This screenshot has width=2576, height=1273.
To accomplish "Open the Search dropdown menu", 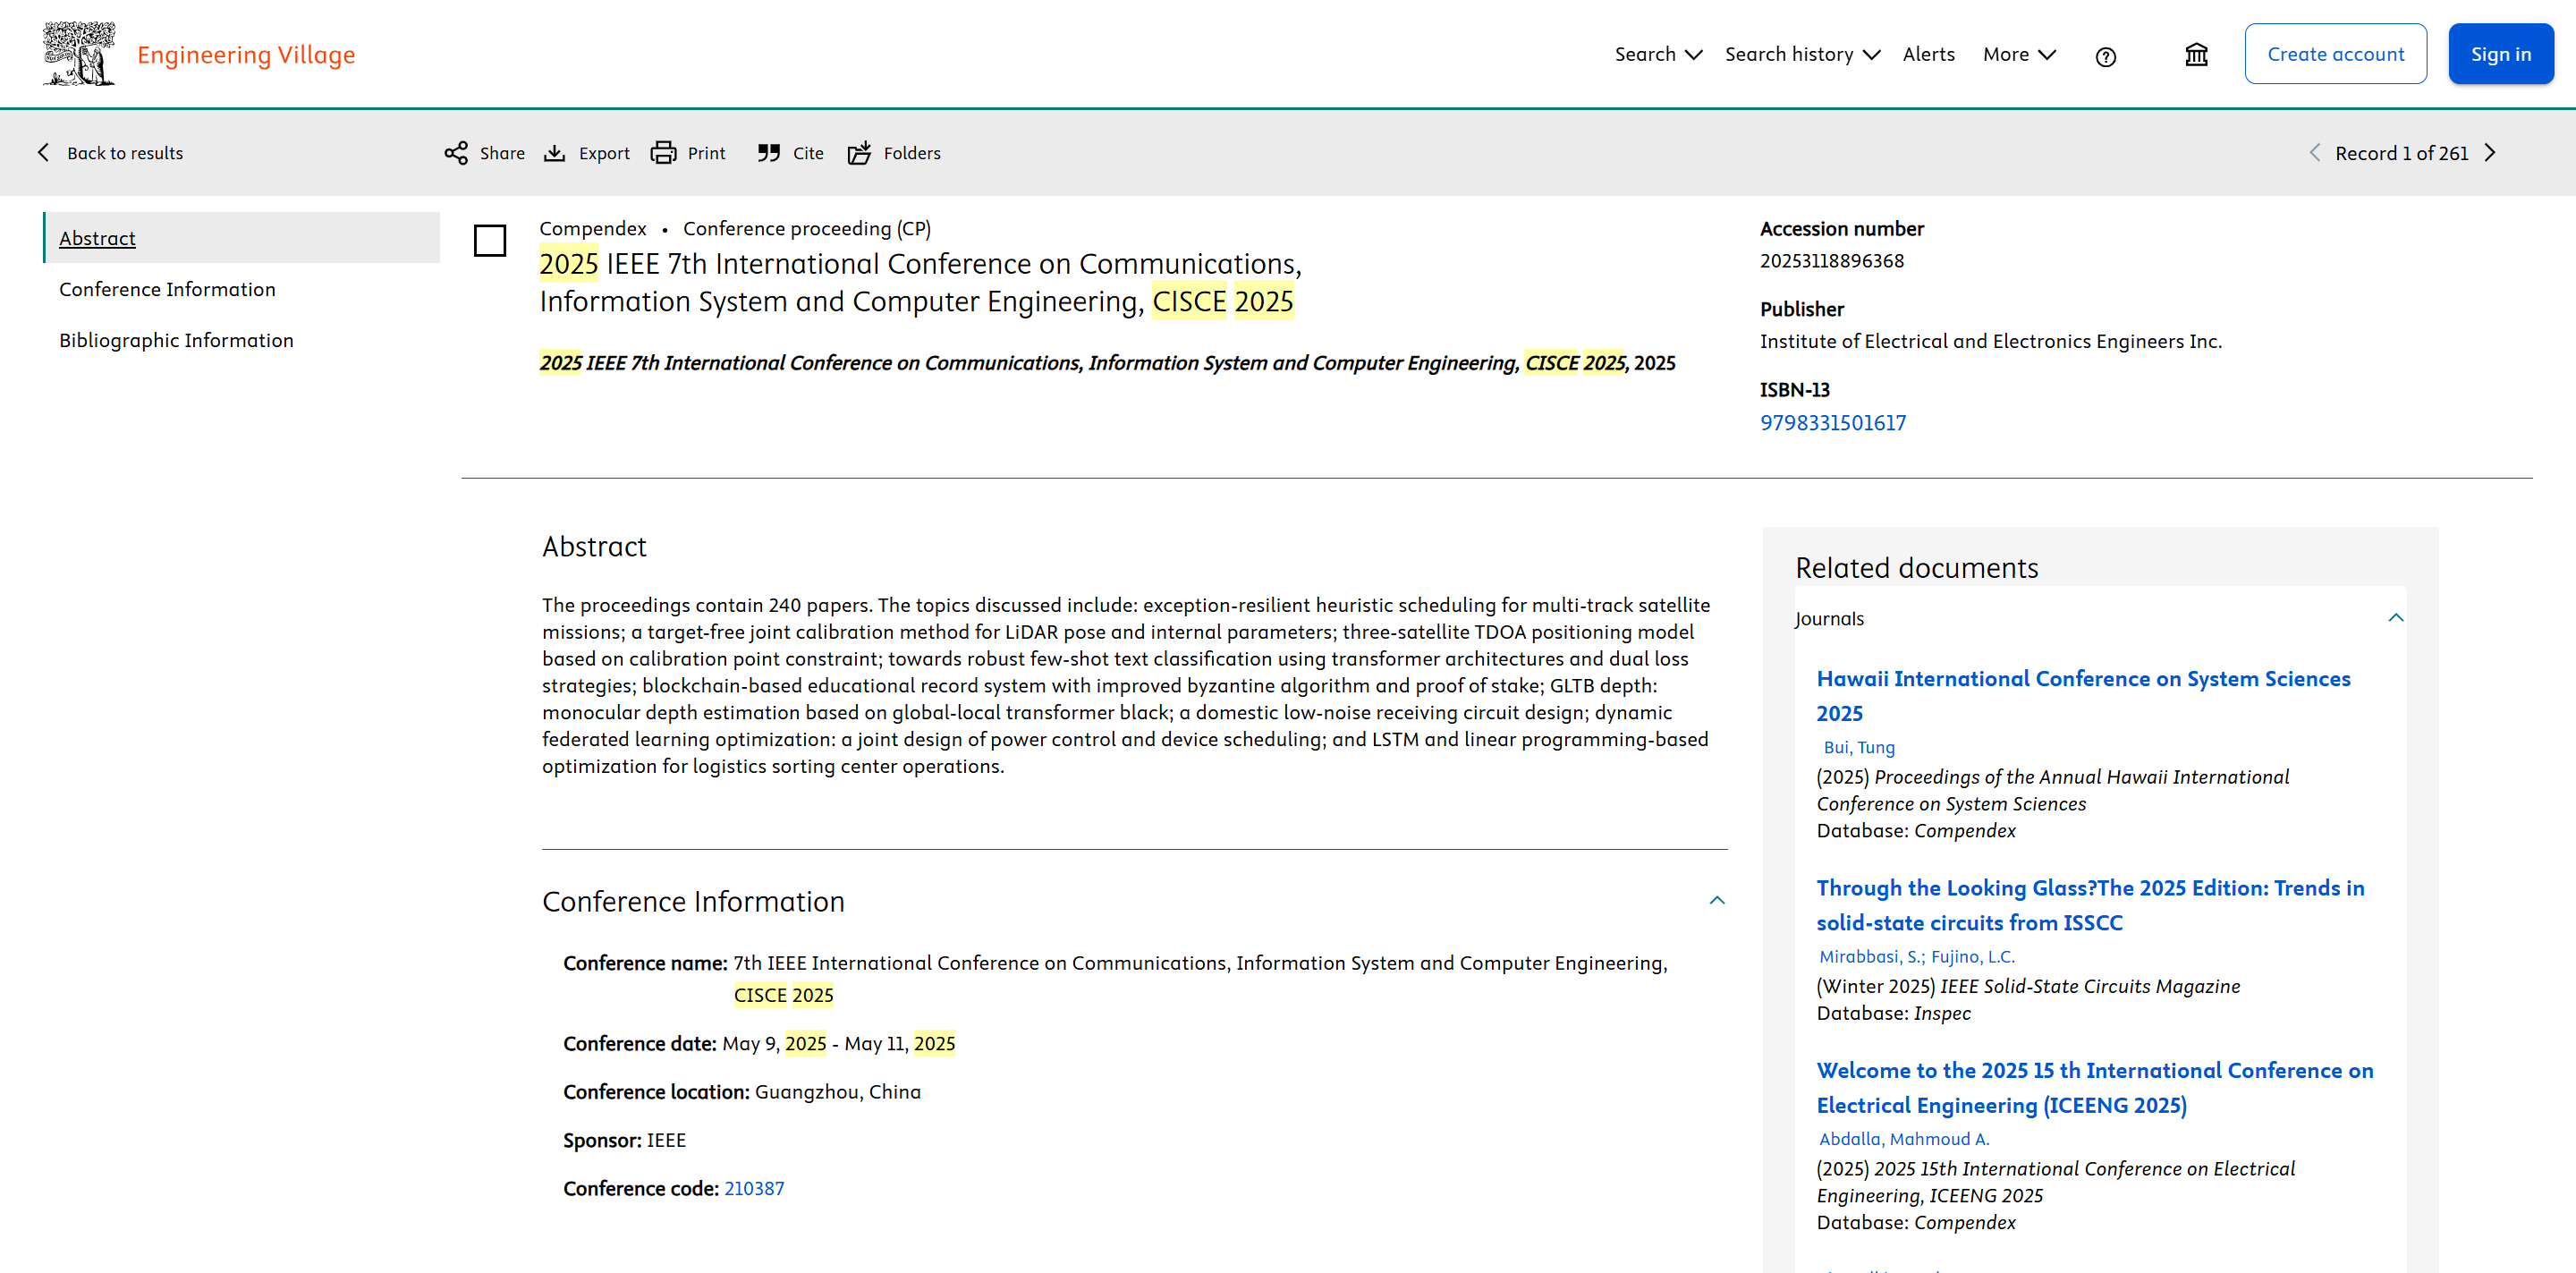I will coord(1657,54).
